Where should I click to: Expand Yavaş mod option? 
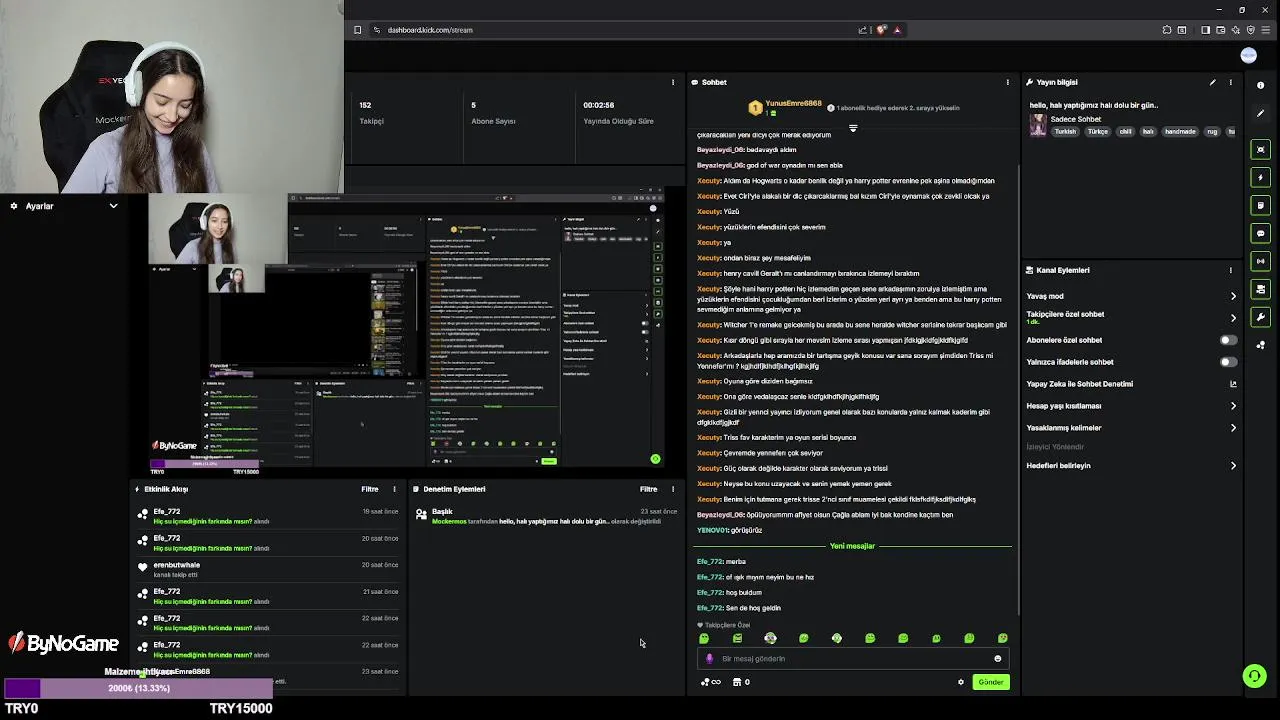(1233, 296)
